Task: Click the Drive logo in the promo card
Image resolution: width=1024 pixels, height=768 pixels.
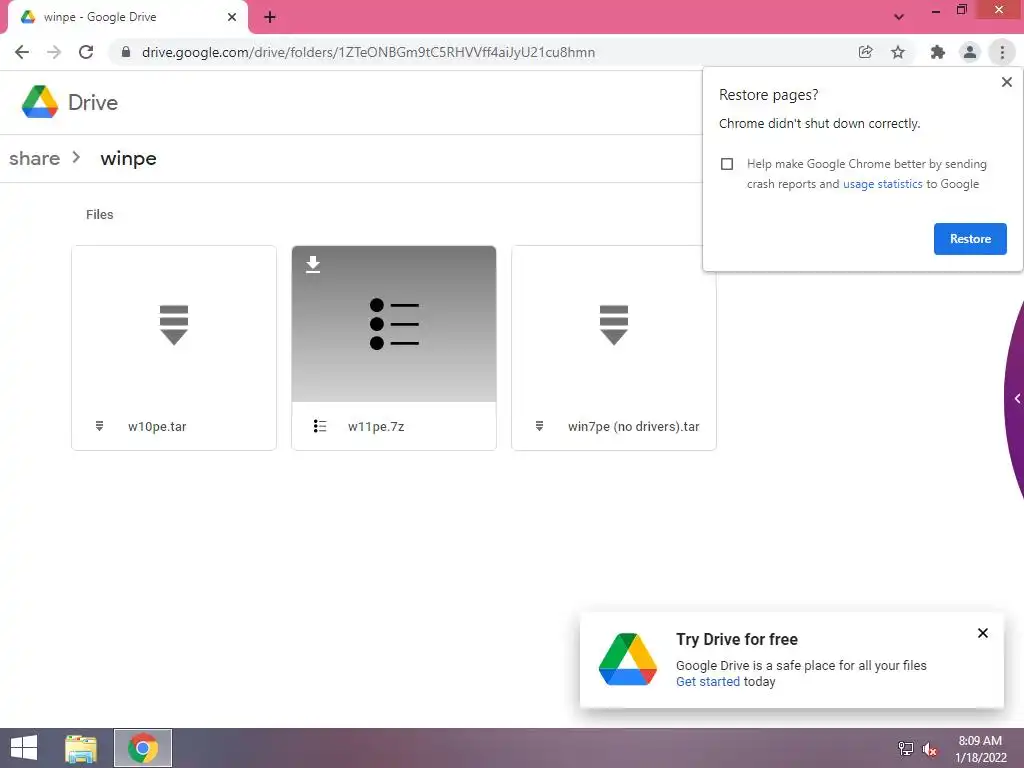Action: [x=628, y=660]
